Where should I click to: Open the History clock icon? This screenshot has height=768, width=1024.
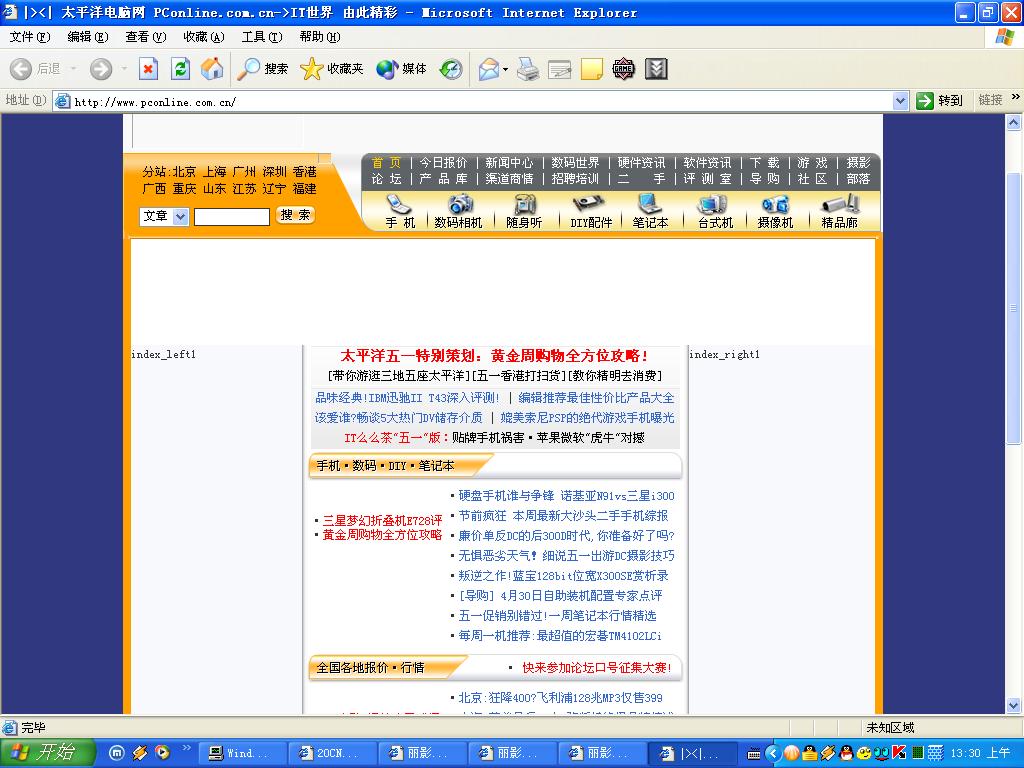tap(451, 69)
